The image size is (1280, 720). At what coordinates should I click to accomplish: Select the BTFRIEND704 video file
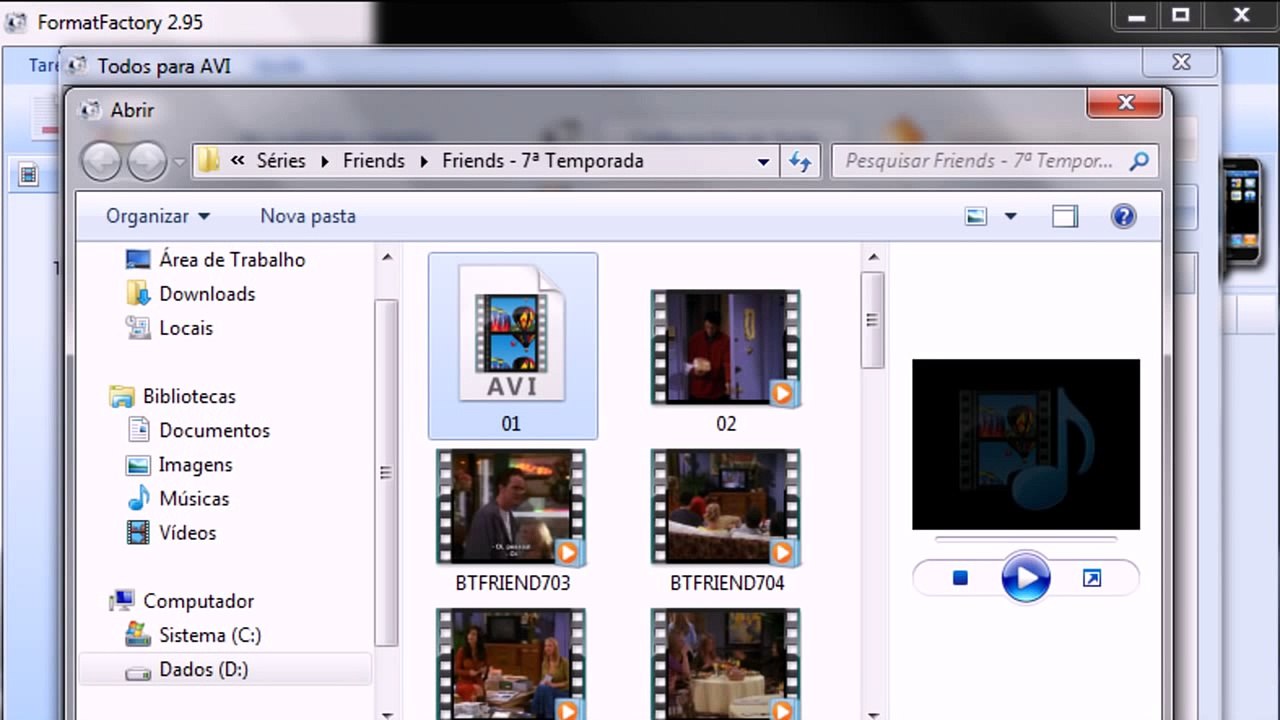726,520
